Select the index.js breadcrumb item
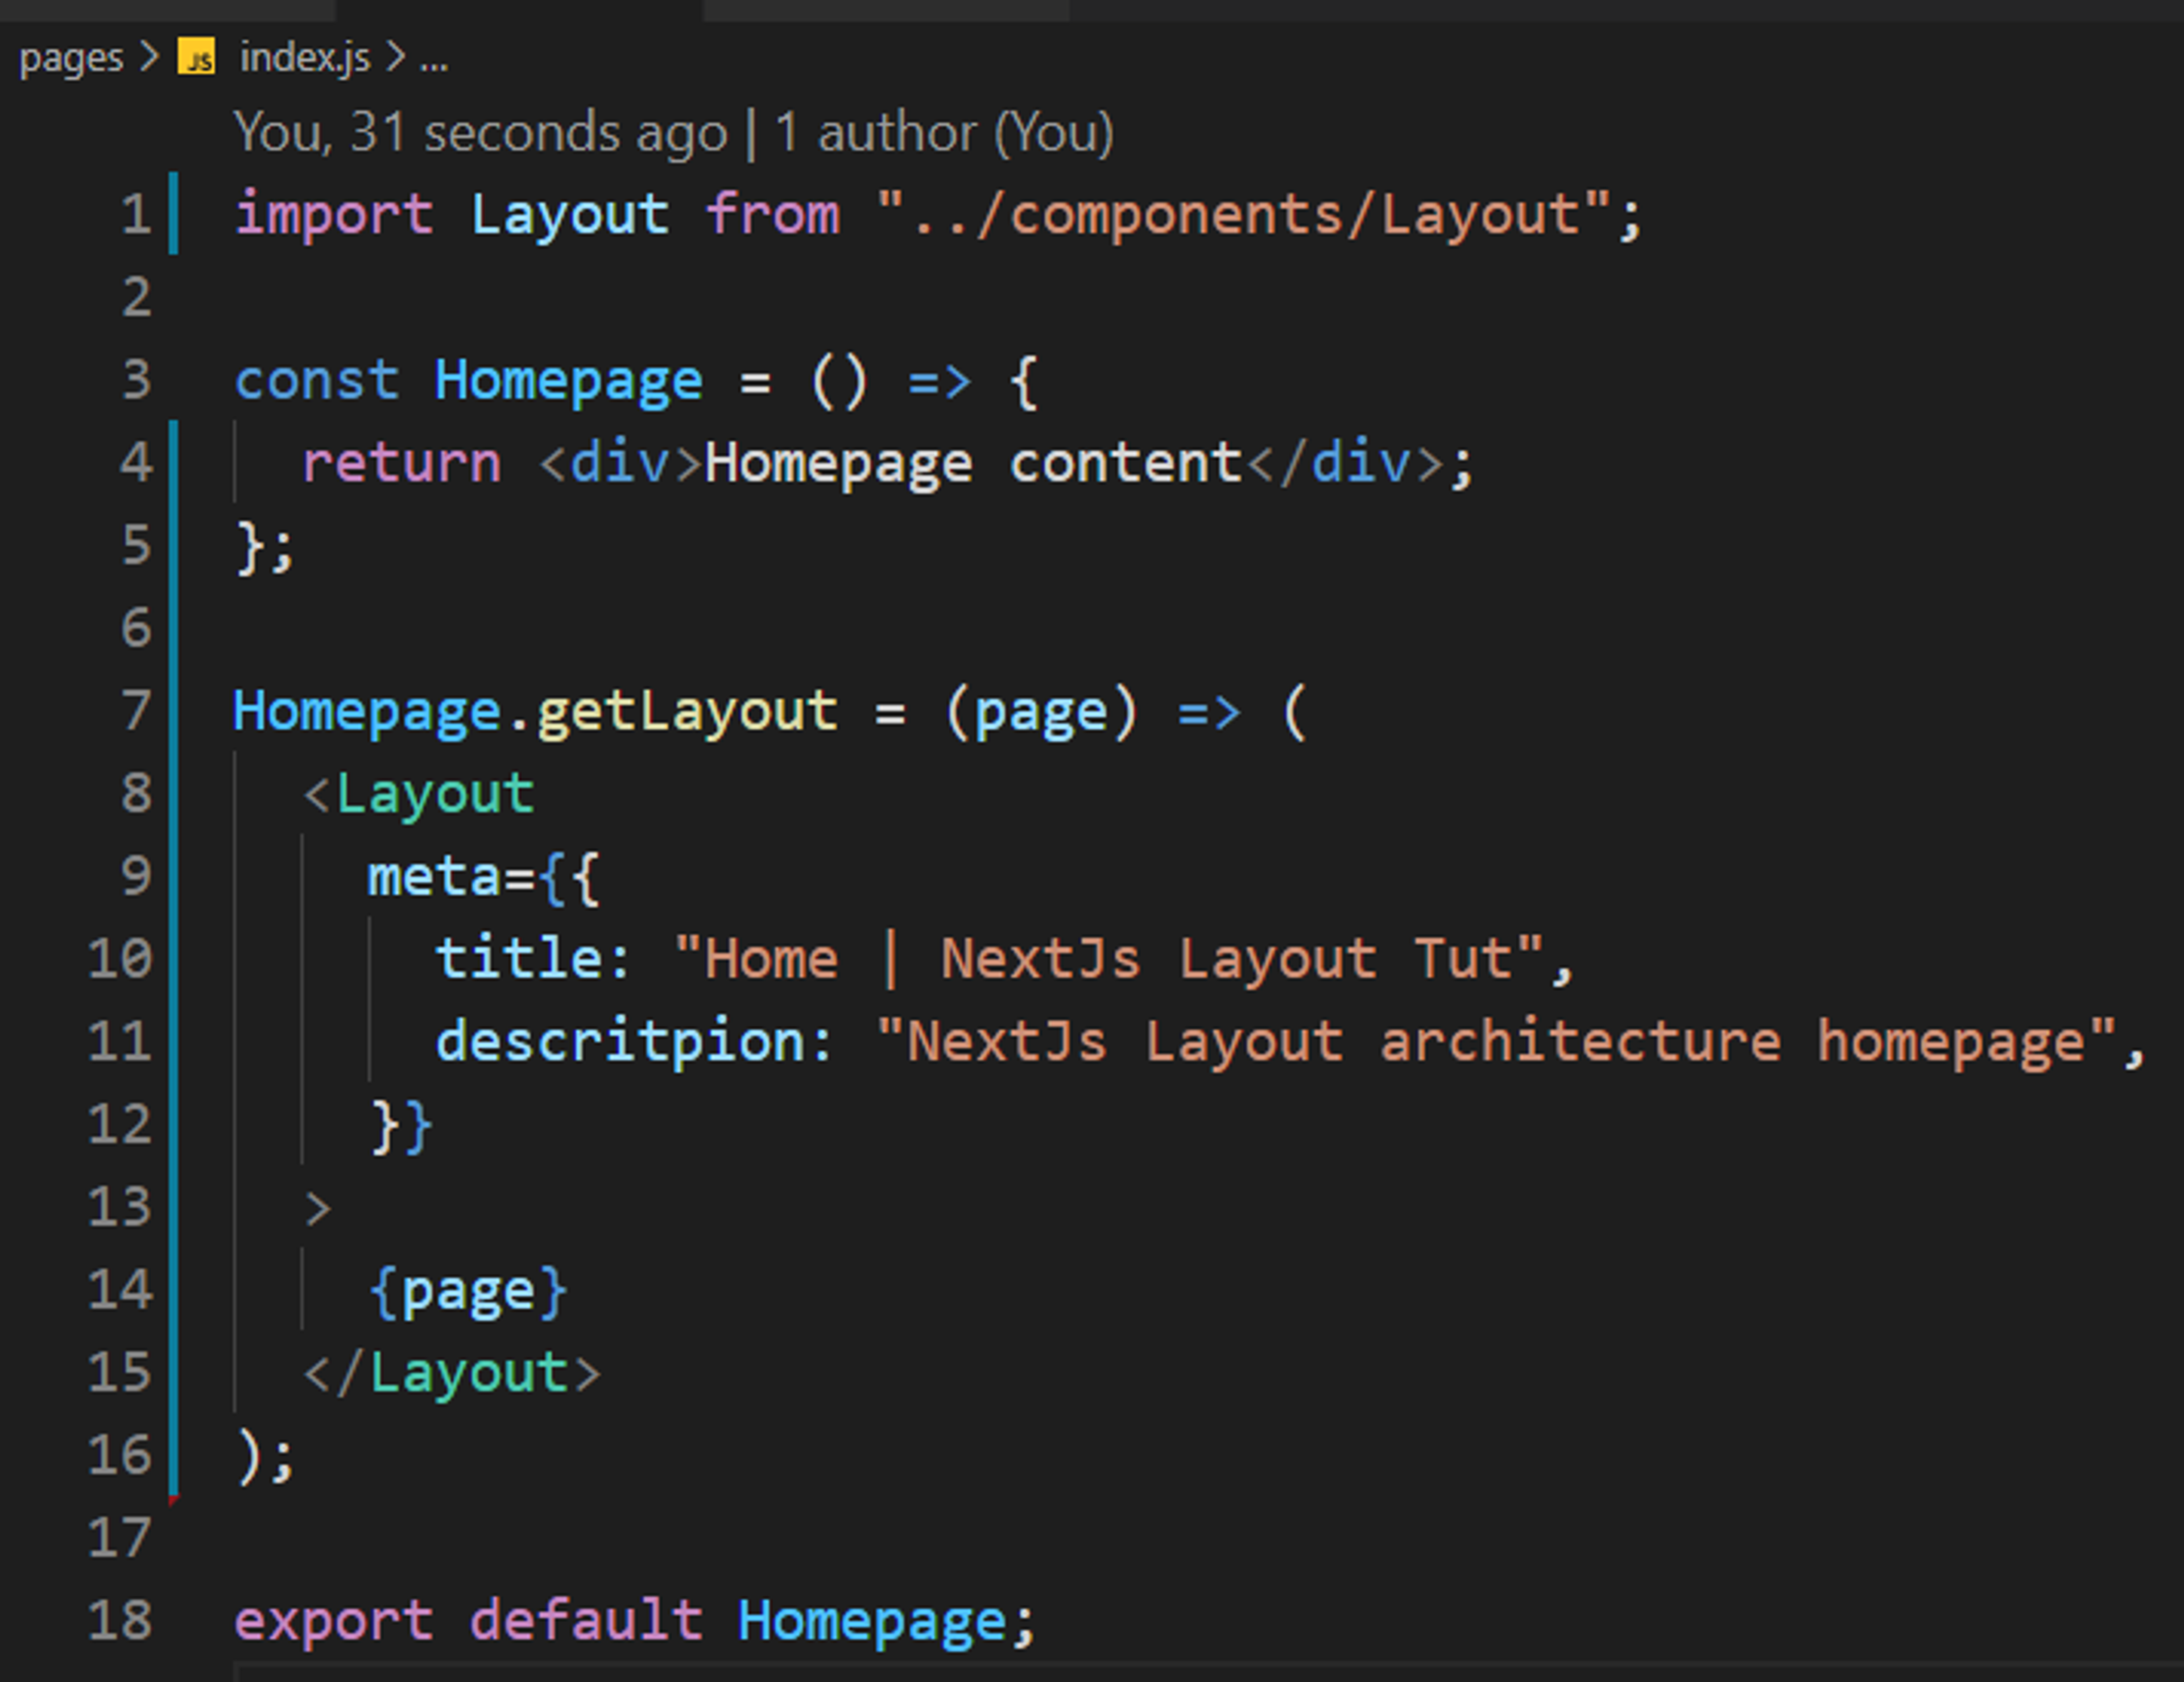Viewport: 2184px width, 1682px height. (x=304, y=57)
